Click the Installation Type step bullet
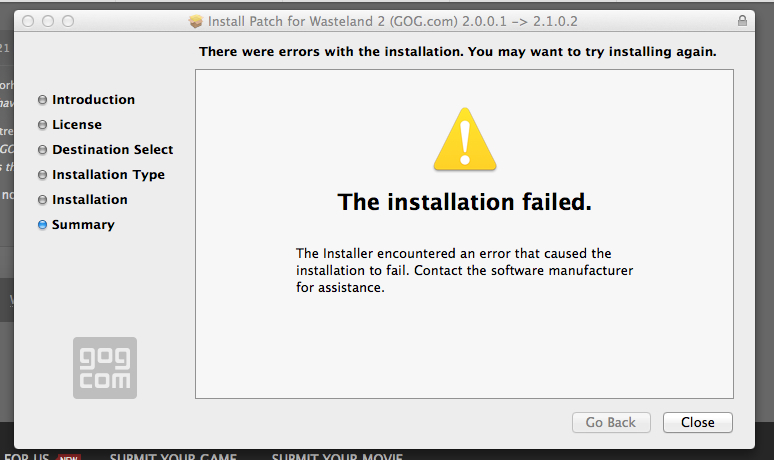The height and width of the screenshot is (460, 774). (x=42, y=175)
